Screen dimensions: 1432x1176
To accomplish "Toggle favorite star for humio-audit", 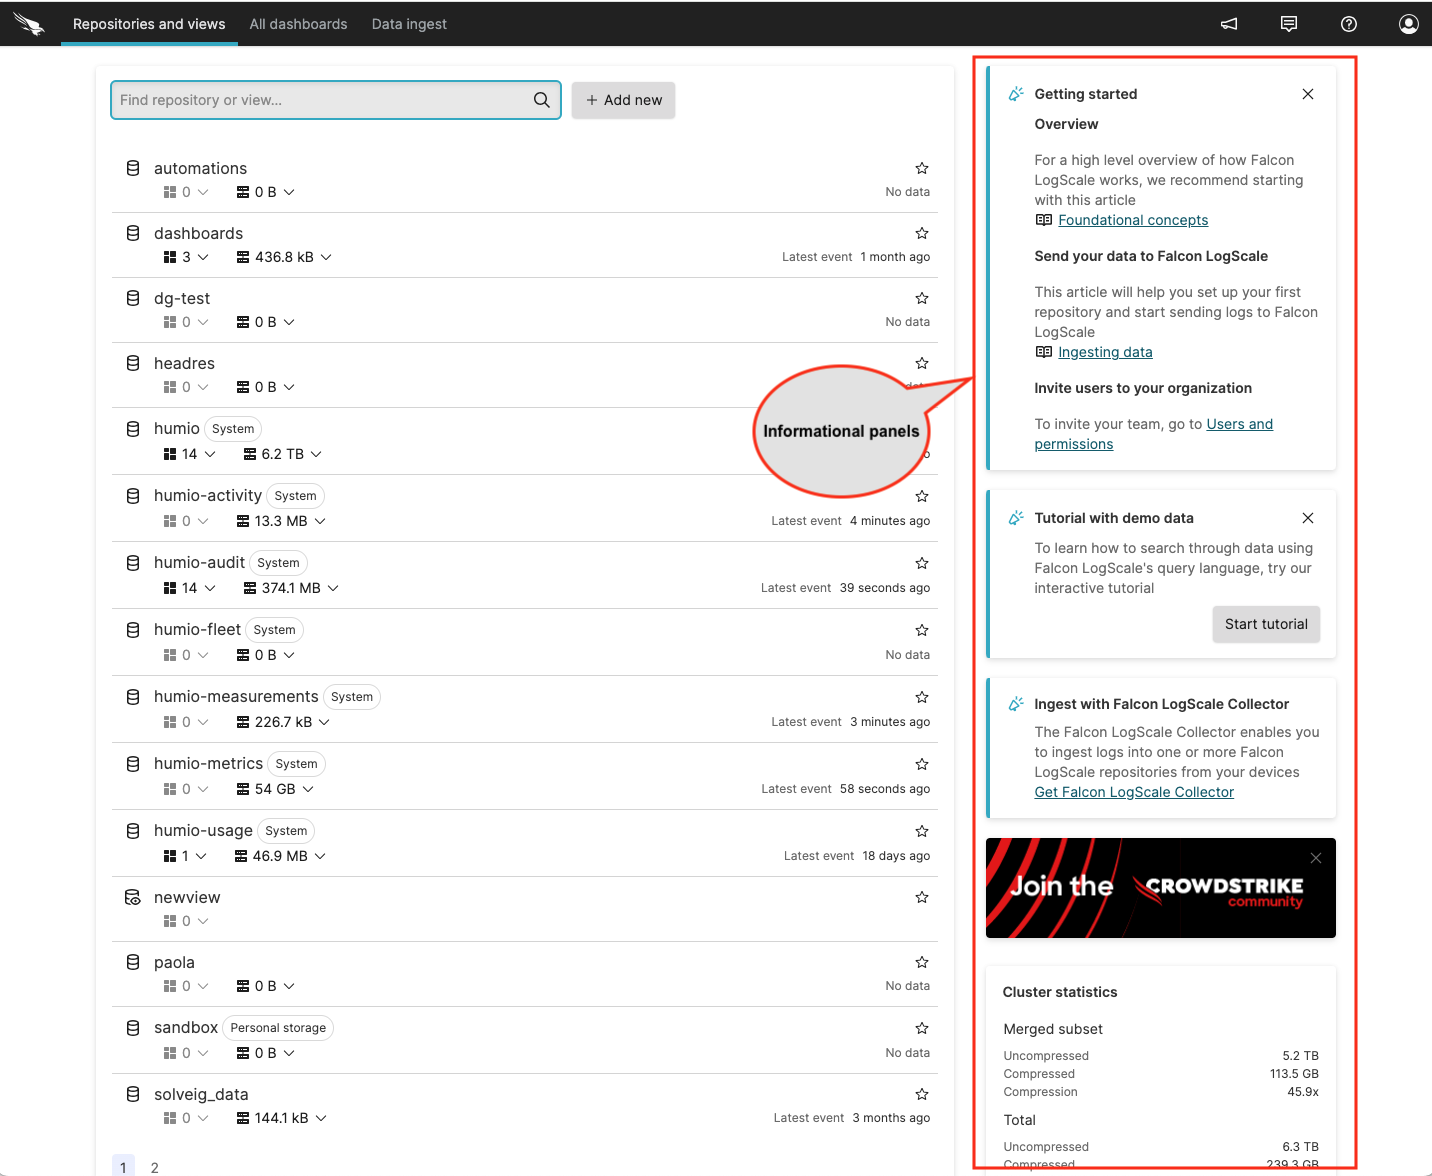I will 922,563.
